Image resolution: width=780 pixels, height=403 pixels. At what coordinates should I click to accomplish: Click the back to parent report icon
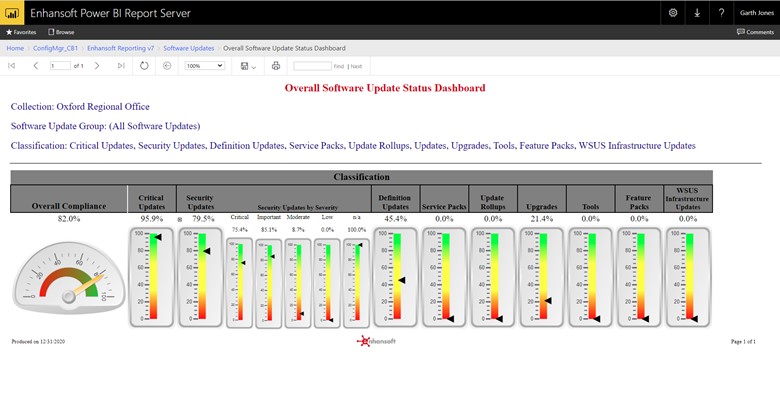tap(167, 65)
